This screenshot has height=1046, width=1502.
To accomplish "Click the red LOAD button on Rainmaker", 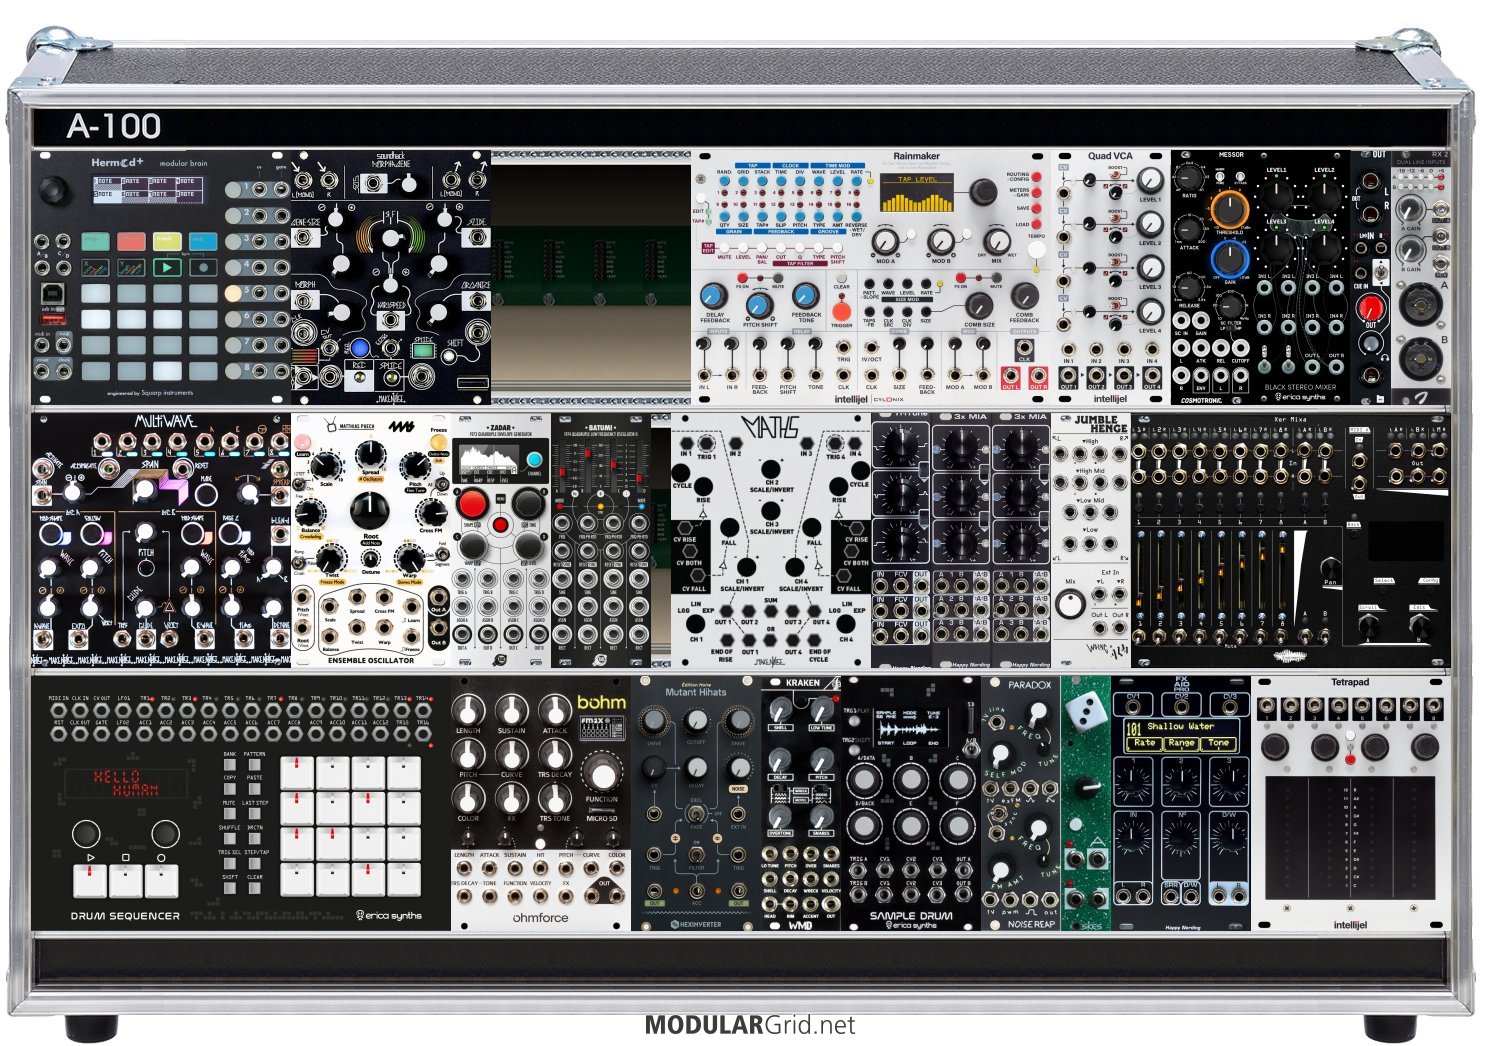I will (1037, 224).
